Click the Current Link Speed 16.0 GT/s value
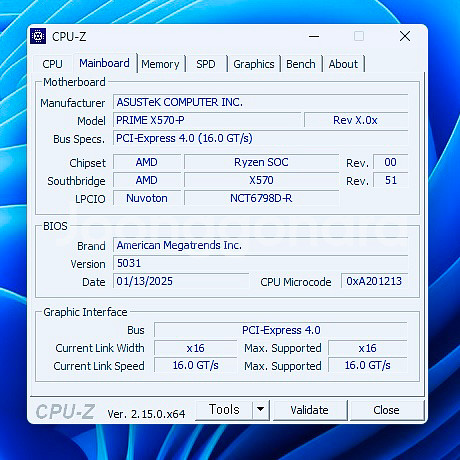The height and width of the screenshot is (460, 460). [x=196, y=365]
